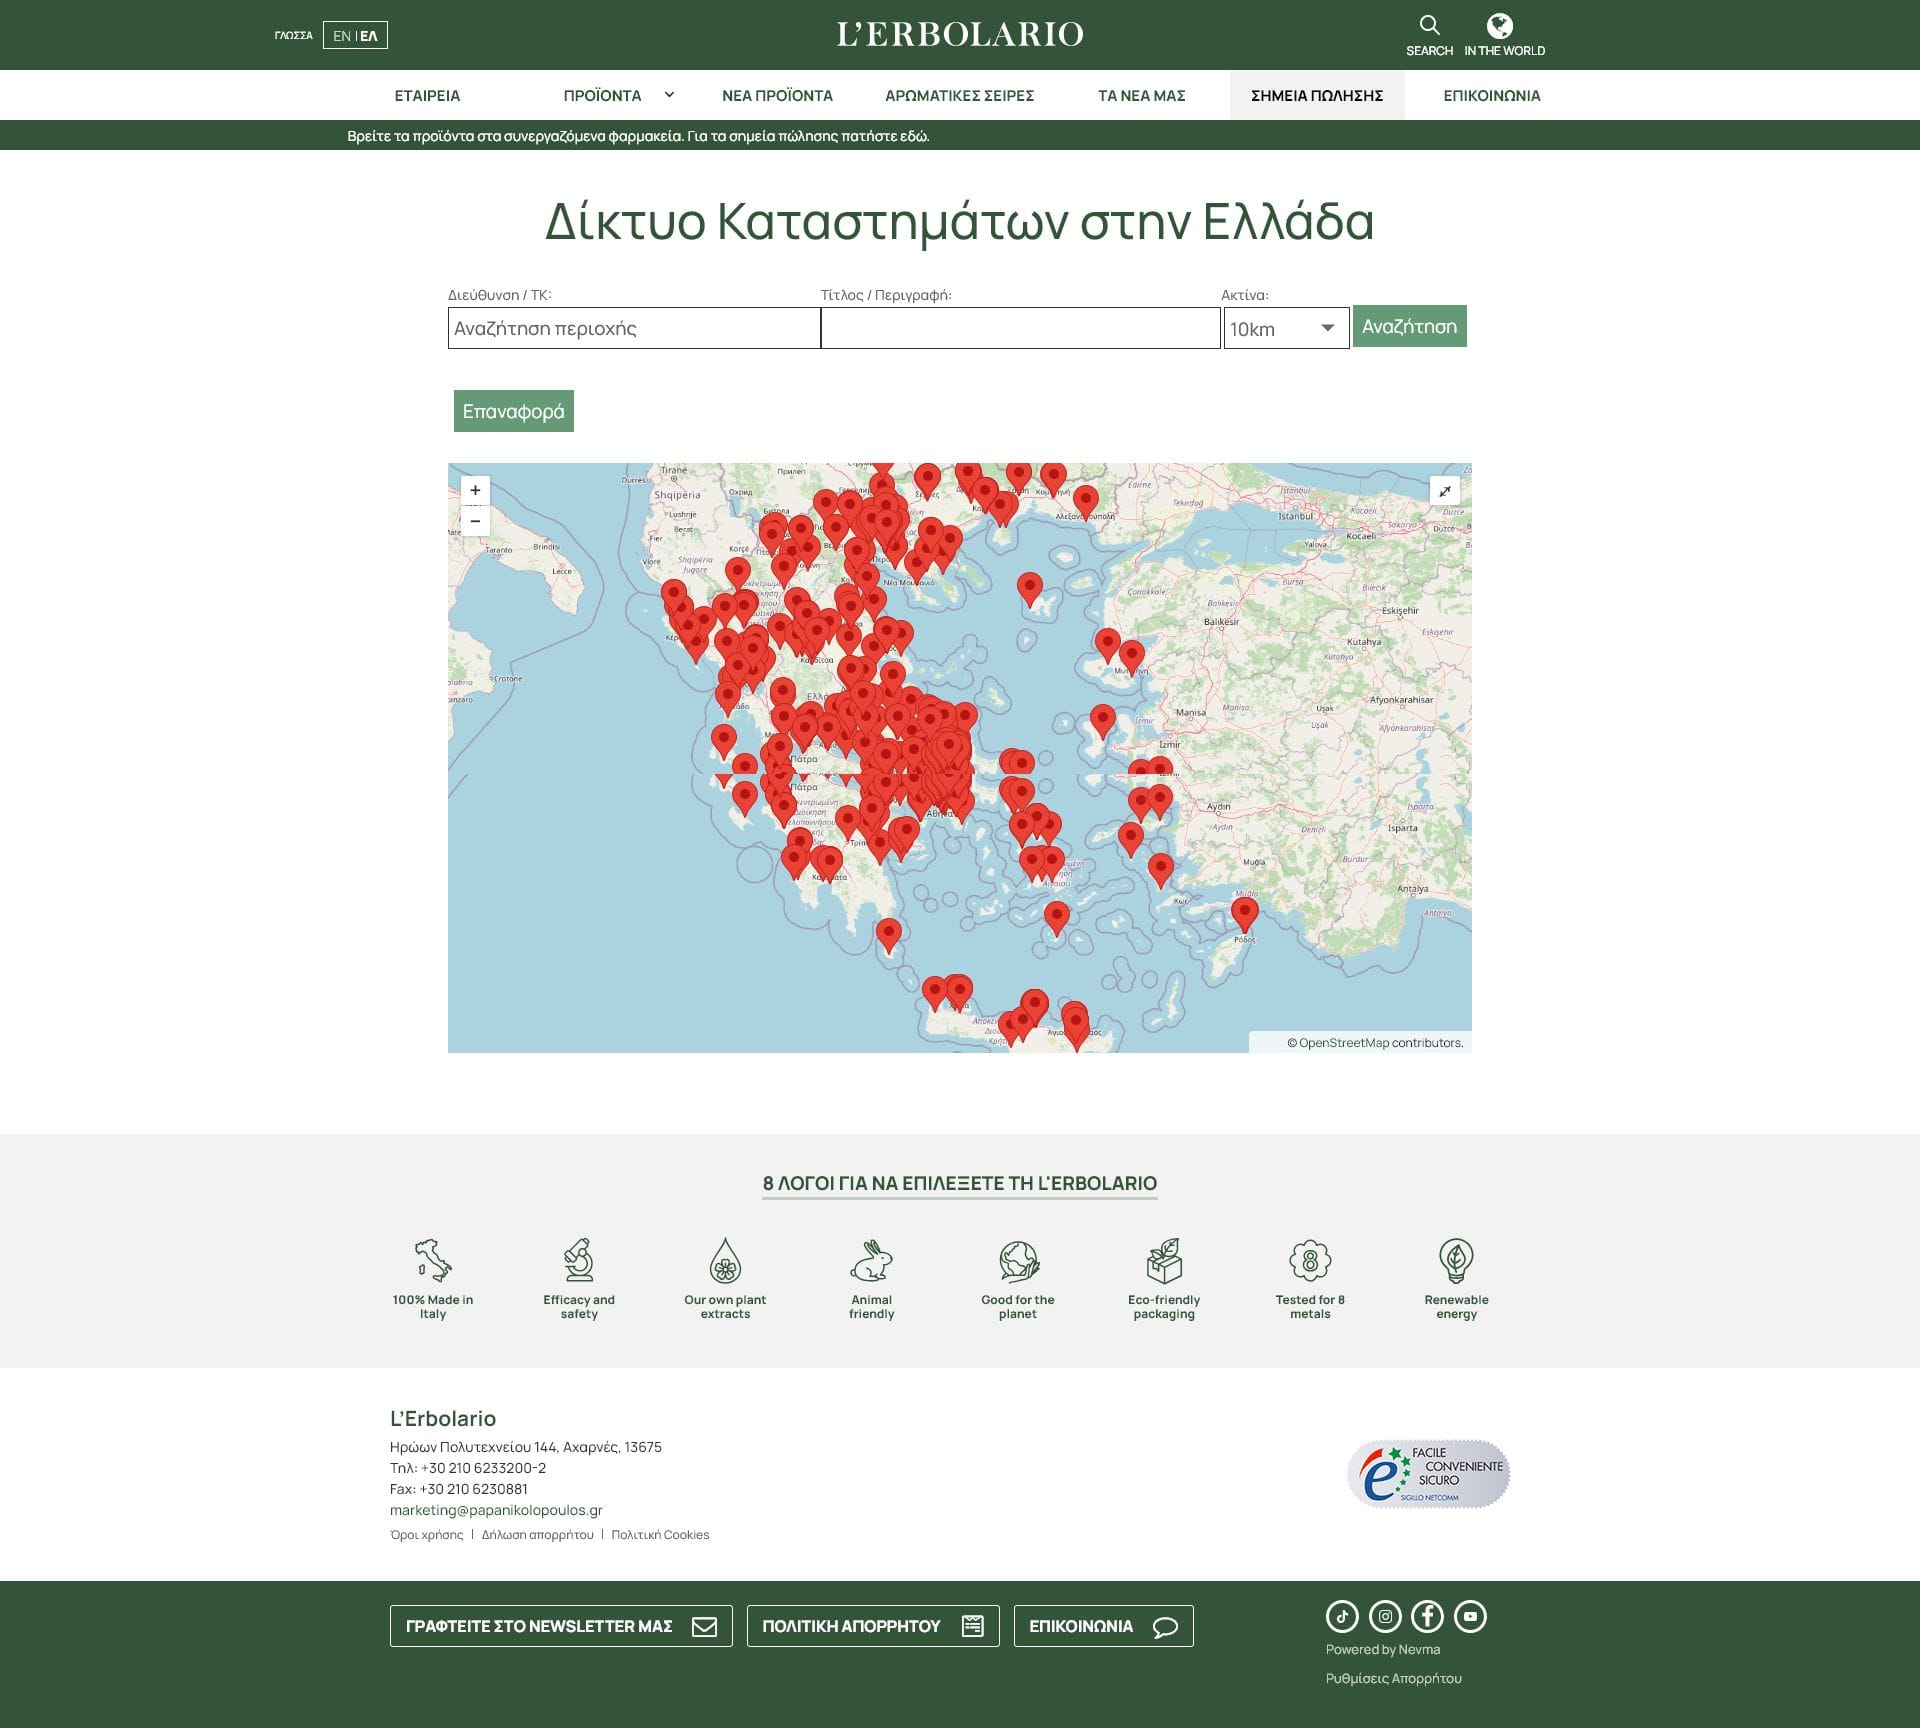Click the search magnifier icon
Image resolution: width=1920 pixels, height=1728 pixels.
1429,26
